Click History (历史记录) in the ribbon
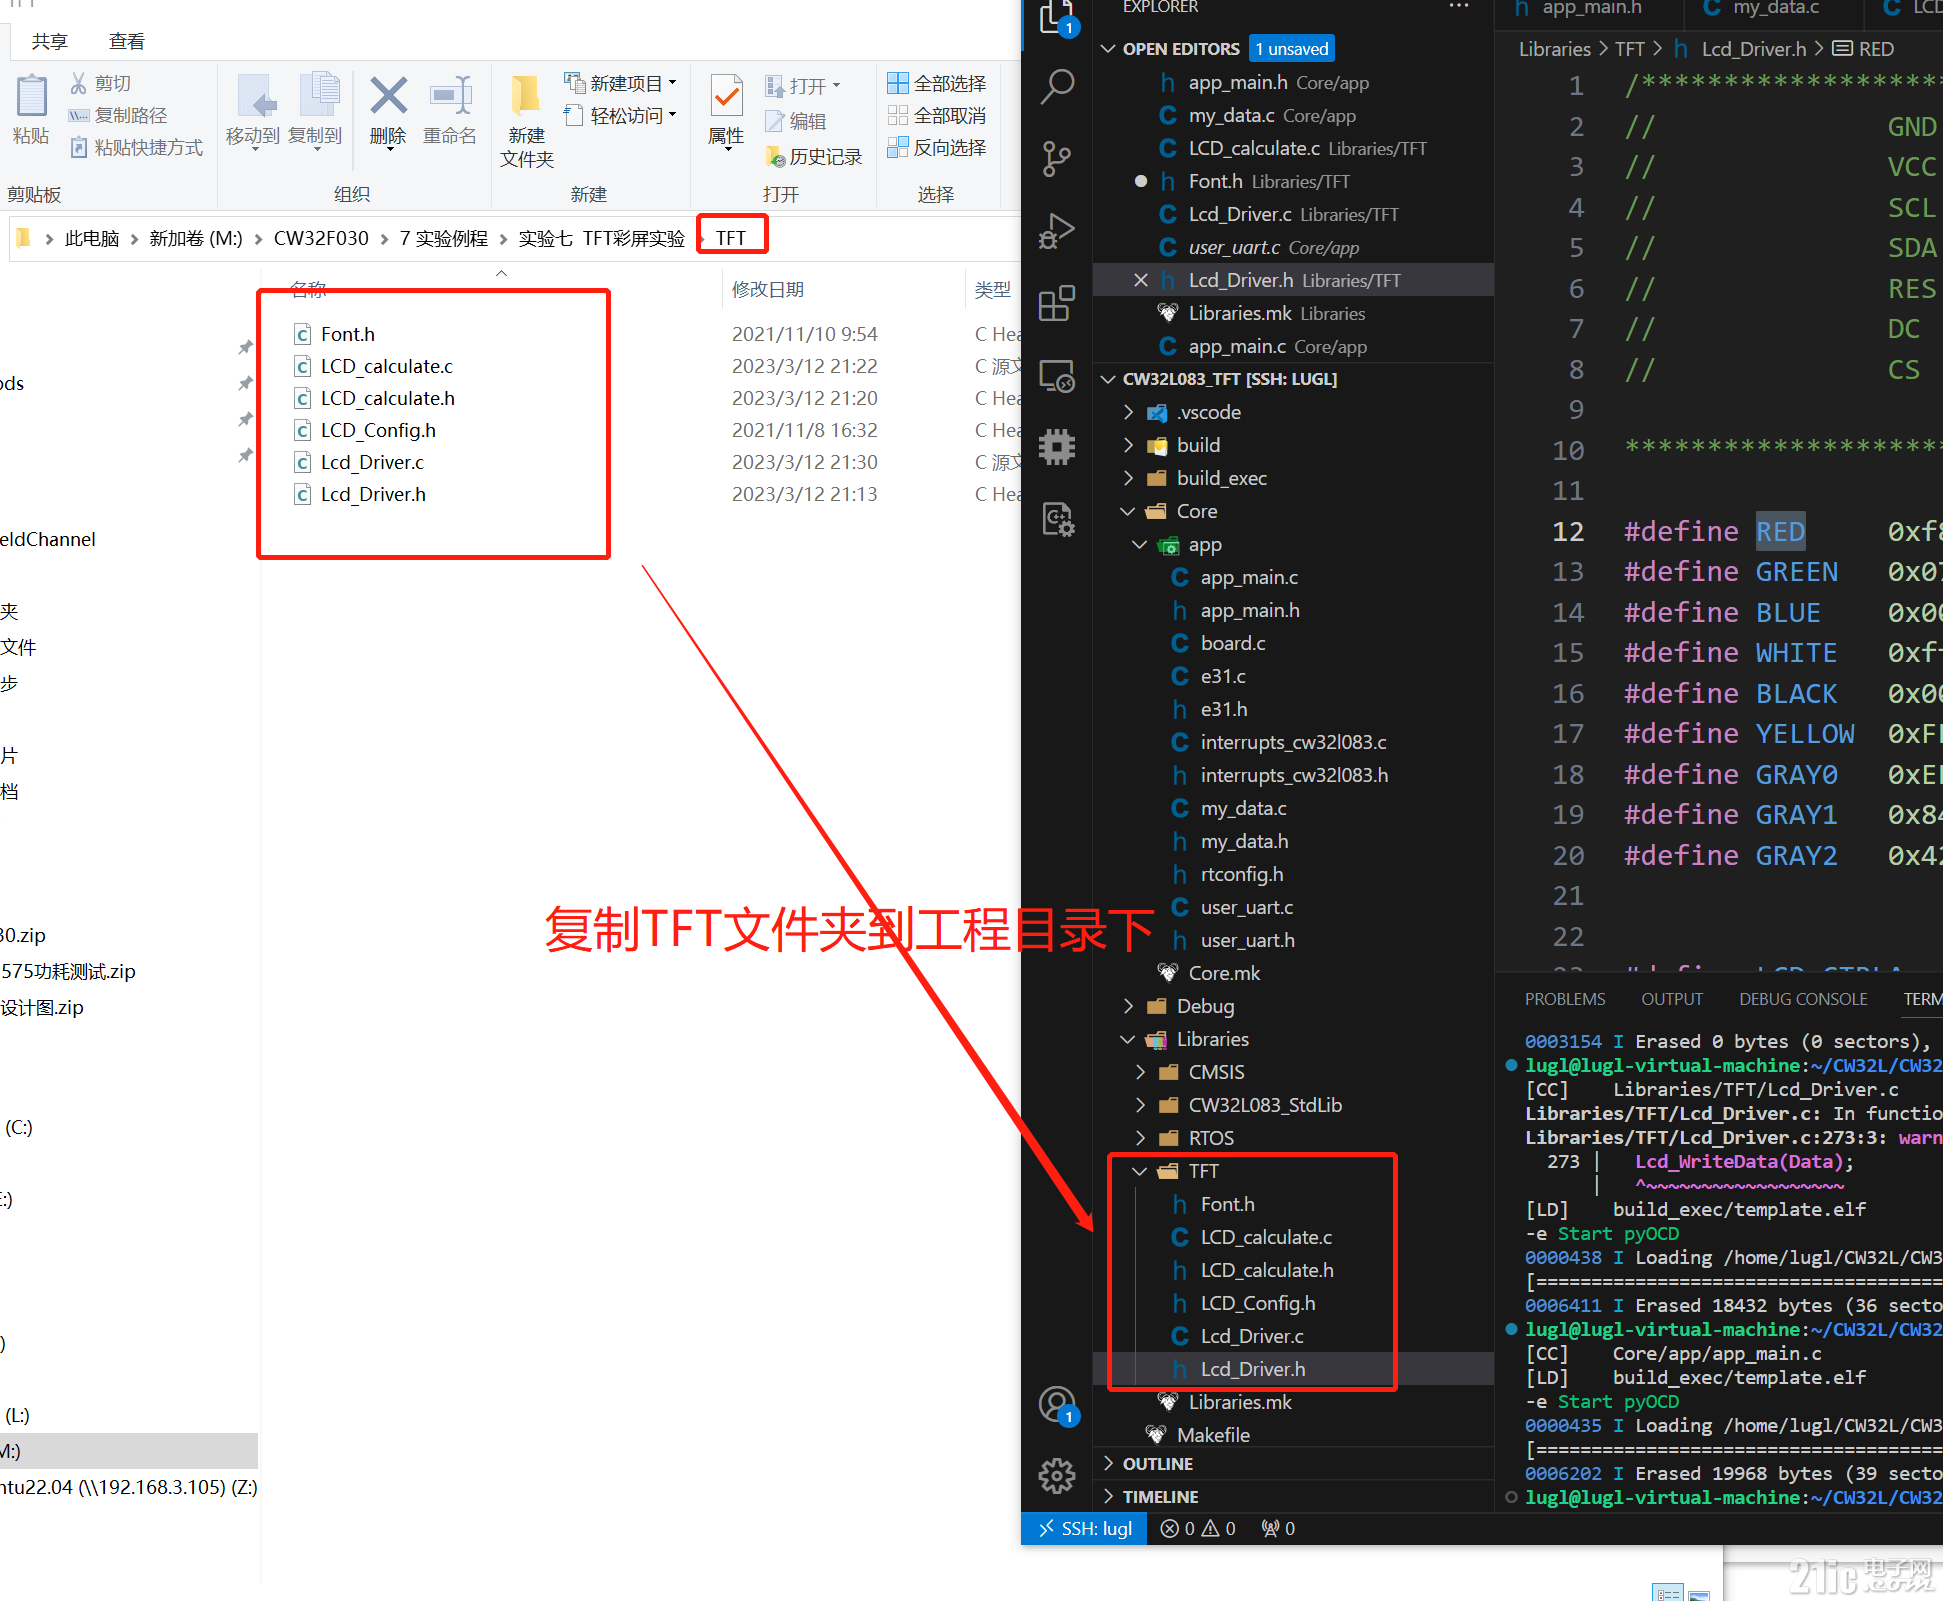The width and height of the screenshot is (1943, 1601). click(x=814, y=156)
